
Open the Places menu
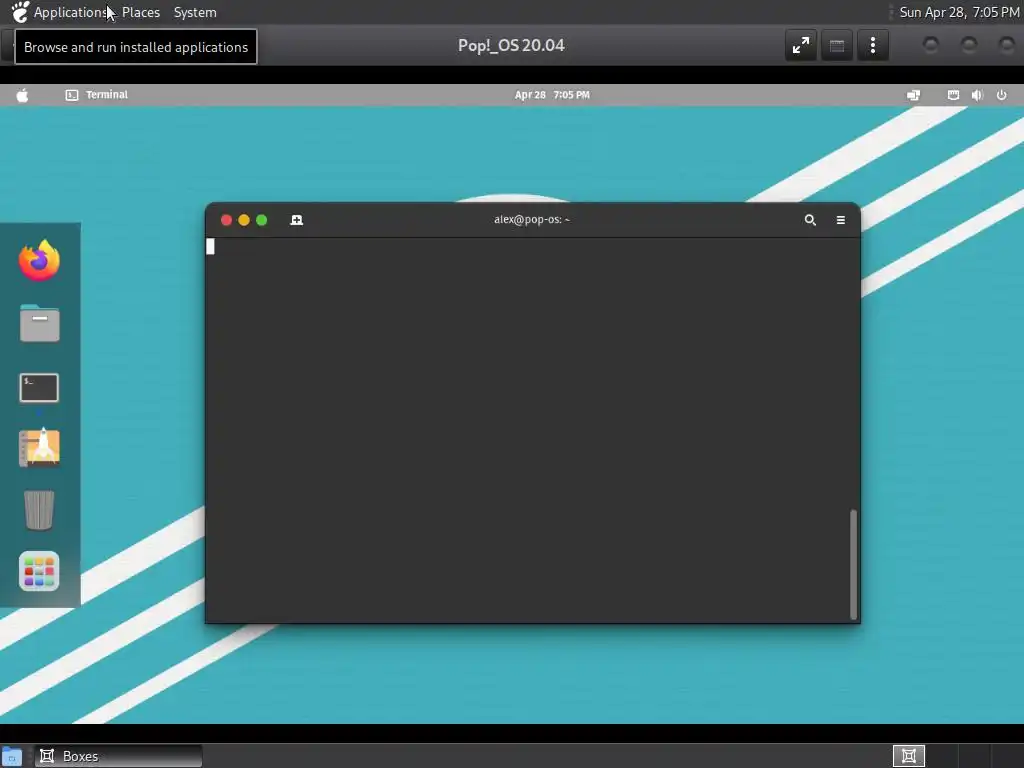tap(140, 12)
